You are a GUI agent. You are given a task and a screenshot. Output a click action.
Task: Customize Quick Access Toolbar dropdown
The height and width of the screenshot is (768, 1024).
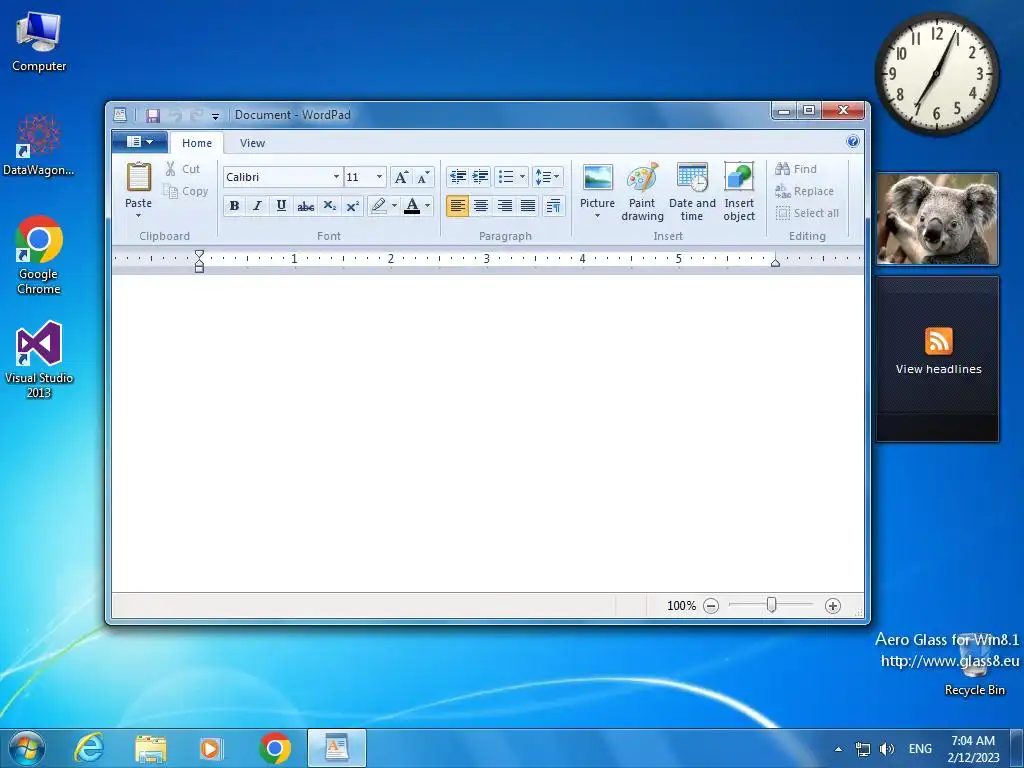coord(215,116)
